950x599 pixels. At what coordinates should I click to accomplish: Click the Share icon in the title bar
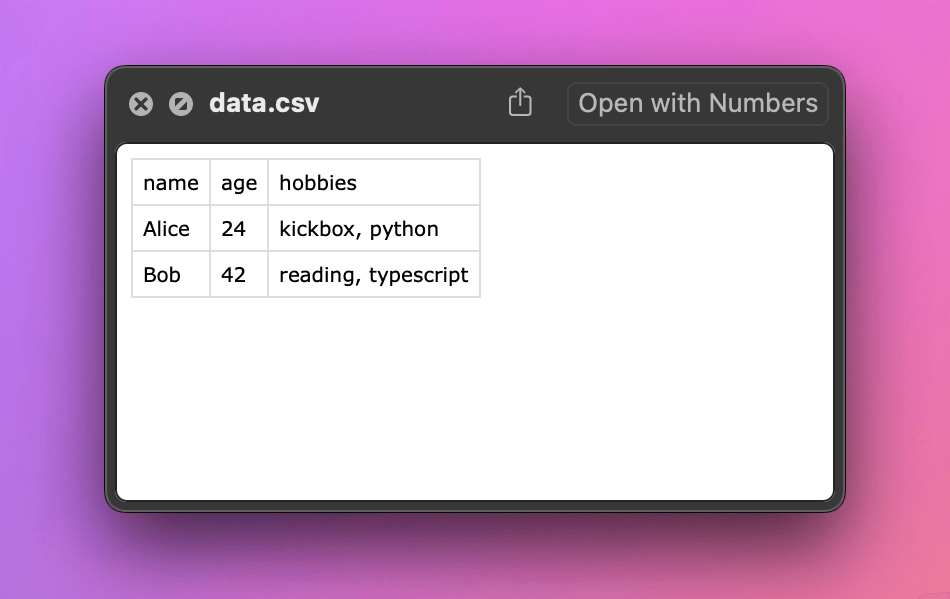(519, 102)
